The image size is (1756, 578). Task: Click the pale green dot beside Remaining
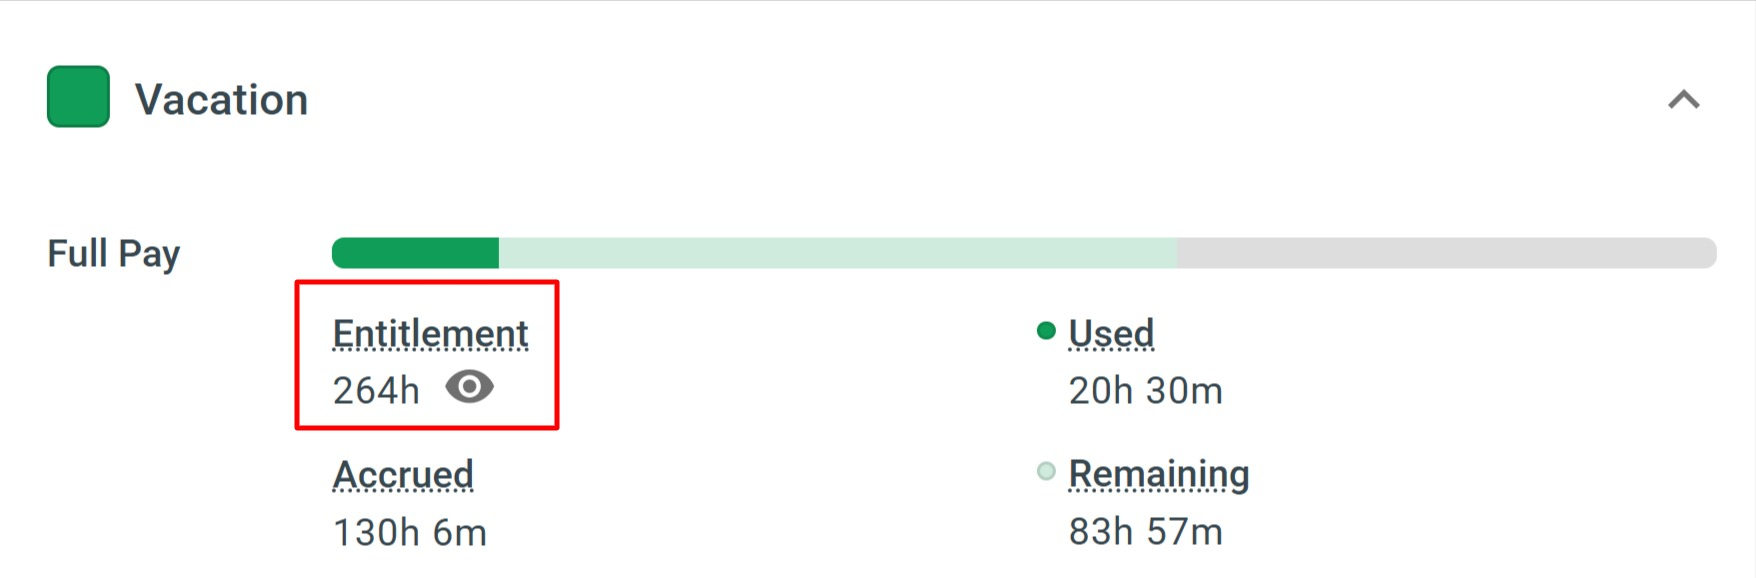(x=1046, y=471)
